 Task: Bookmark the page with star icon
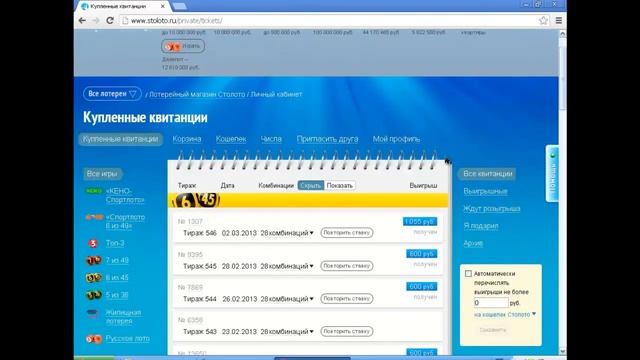click(543, 20)
